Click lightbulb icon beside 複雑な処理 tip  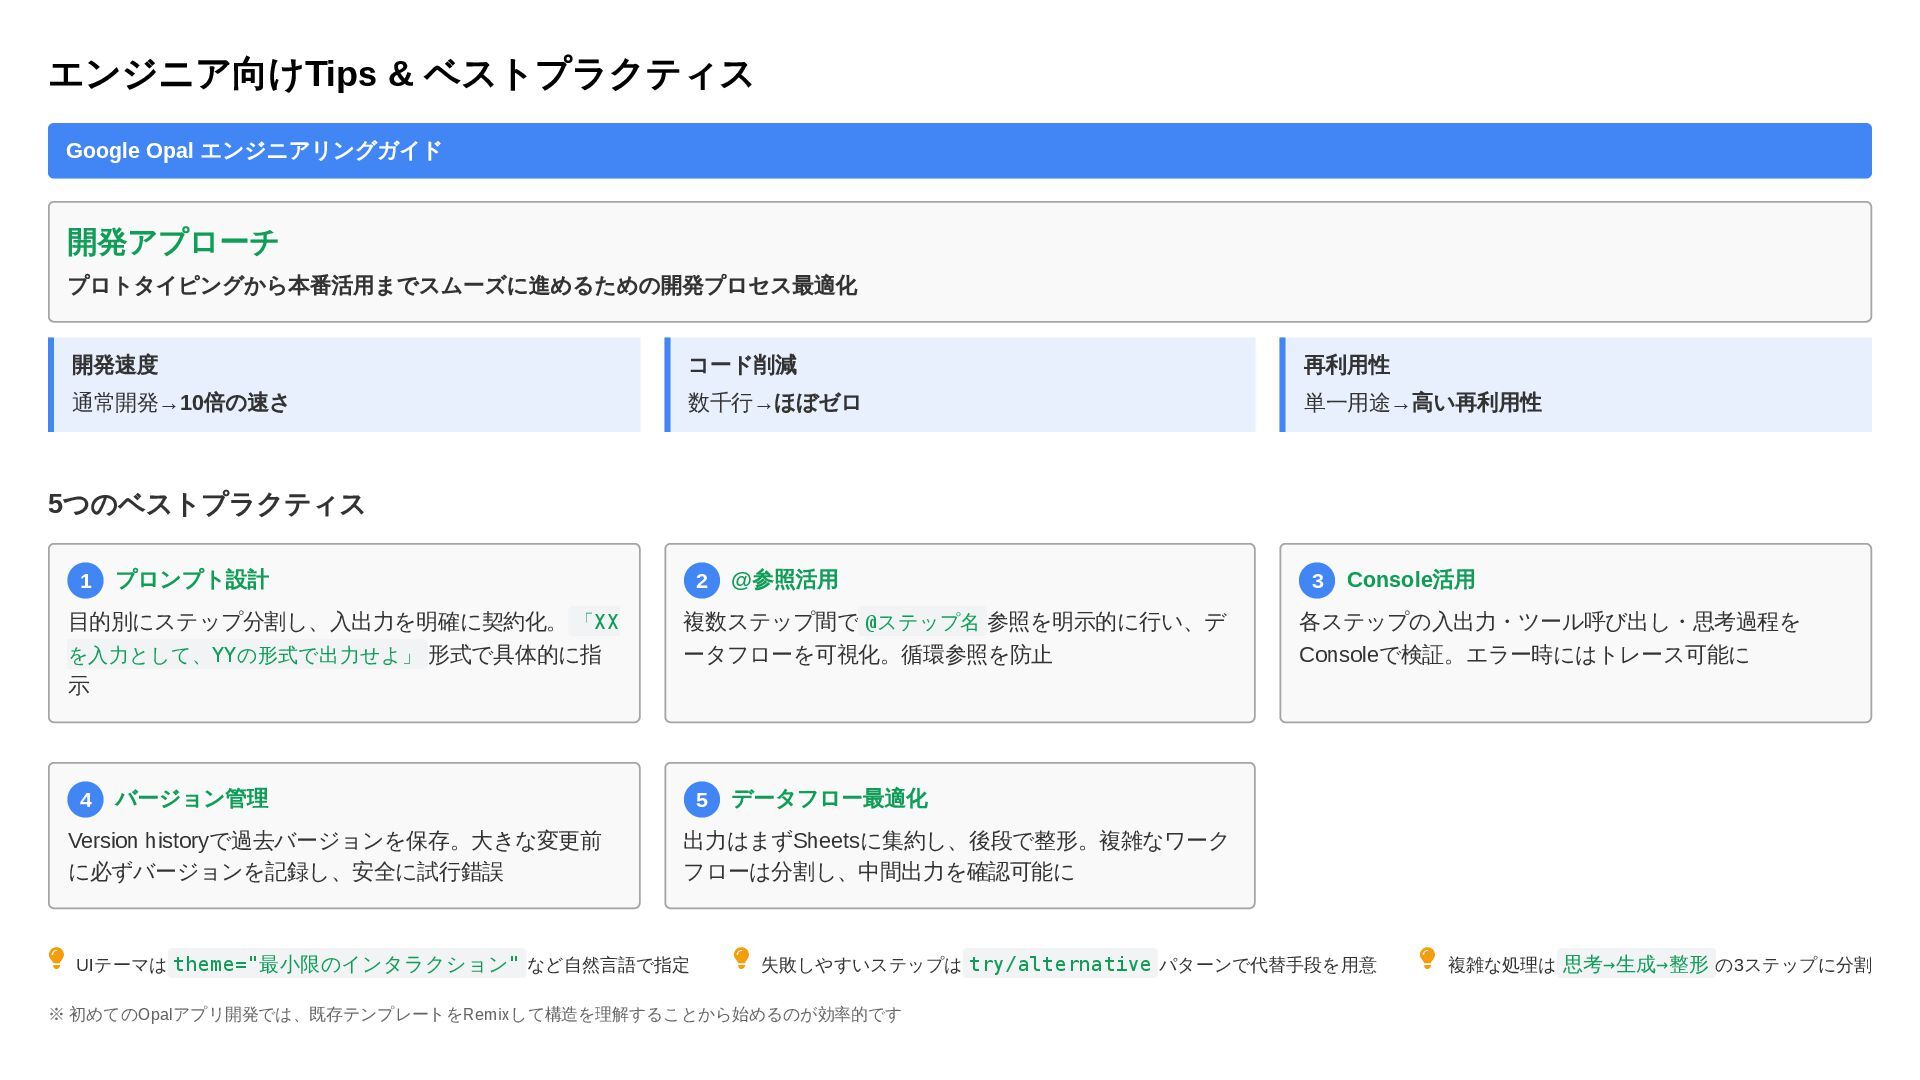tap(1427, 959)
